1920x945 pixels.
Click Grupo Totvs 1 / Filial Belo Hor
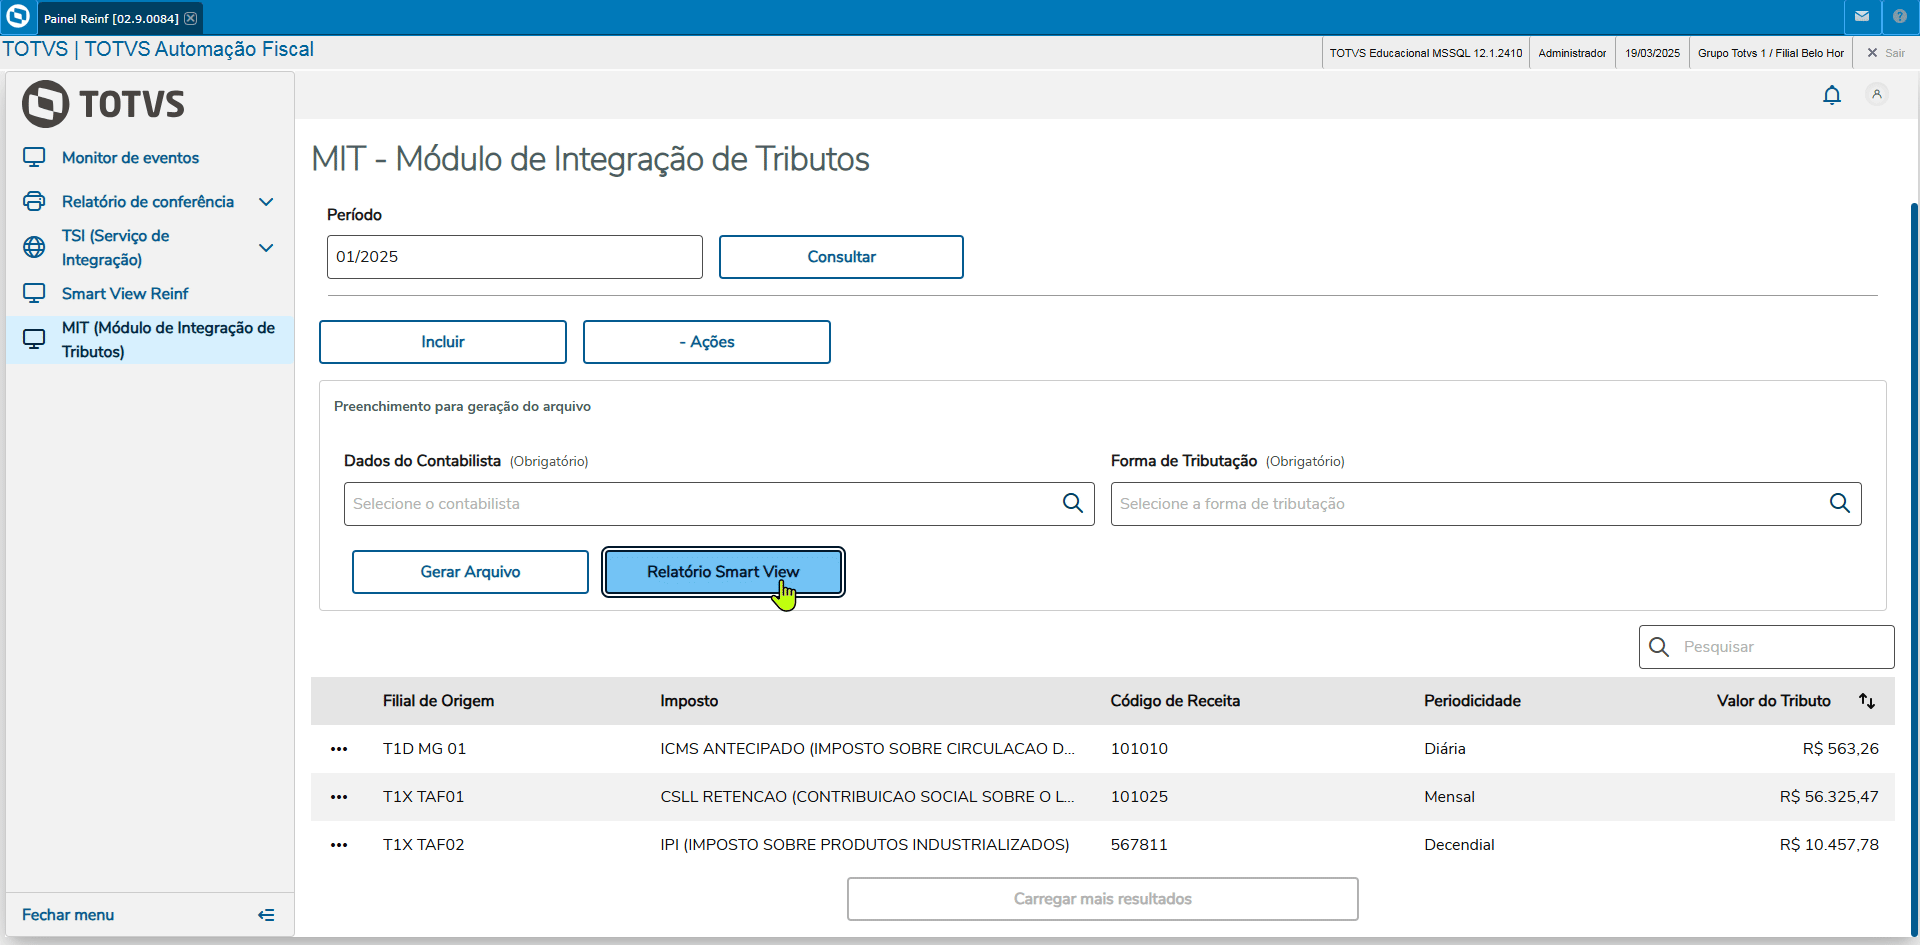1771,53
